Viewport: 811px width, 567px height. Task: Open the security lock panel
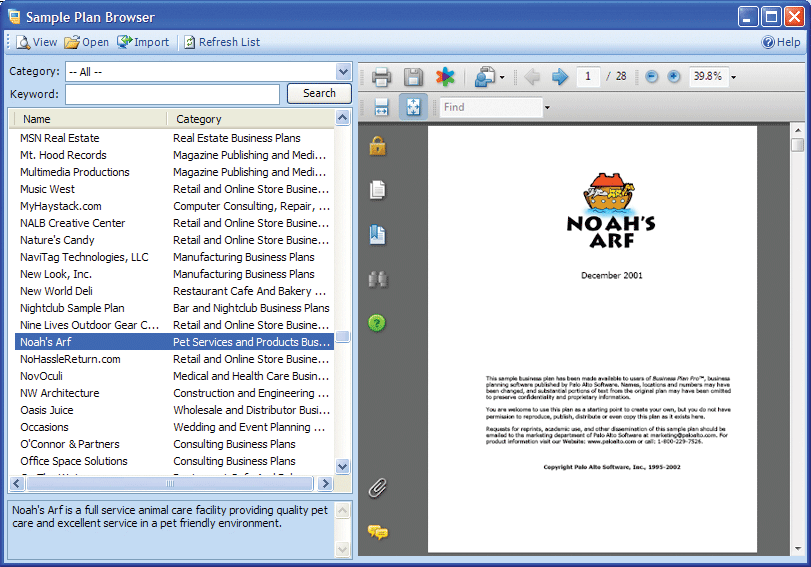click(x=377, y=146)
